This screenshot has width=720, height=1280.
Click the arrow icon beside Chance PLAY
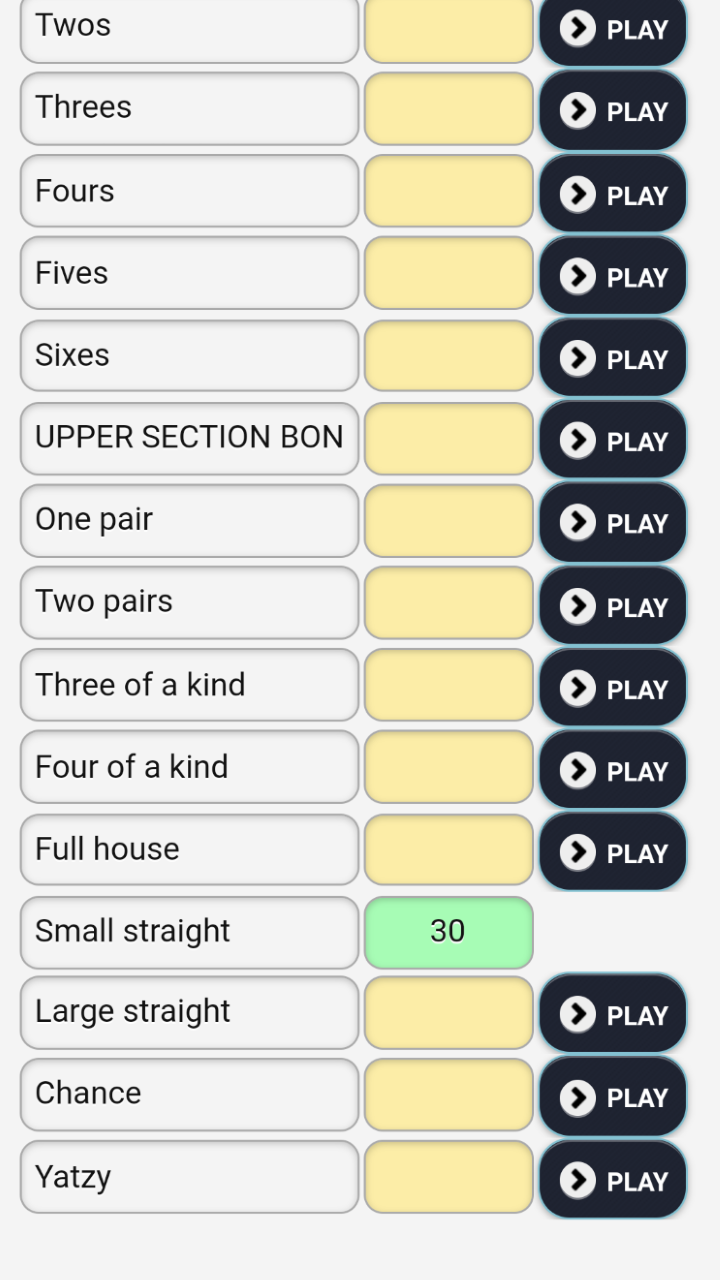tap(577, 1098)
